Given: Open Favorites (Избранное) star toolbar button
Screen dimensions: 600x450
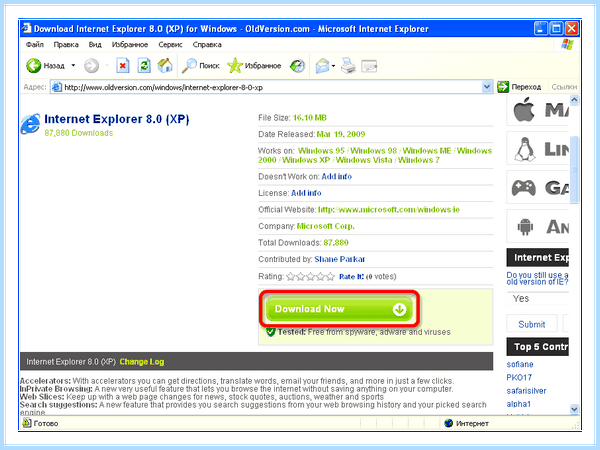Looking at the screenshot, I should 254,66.
